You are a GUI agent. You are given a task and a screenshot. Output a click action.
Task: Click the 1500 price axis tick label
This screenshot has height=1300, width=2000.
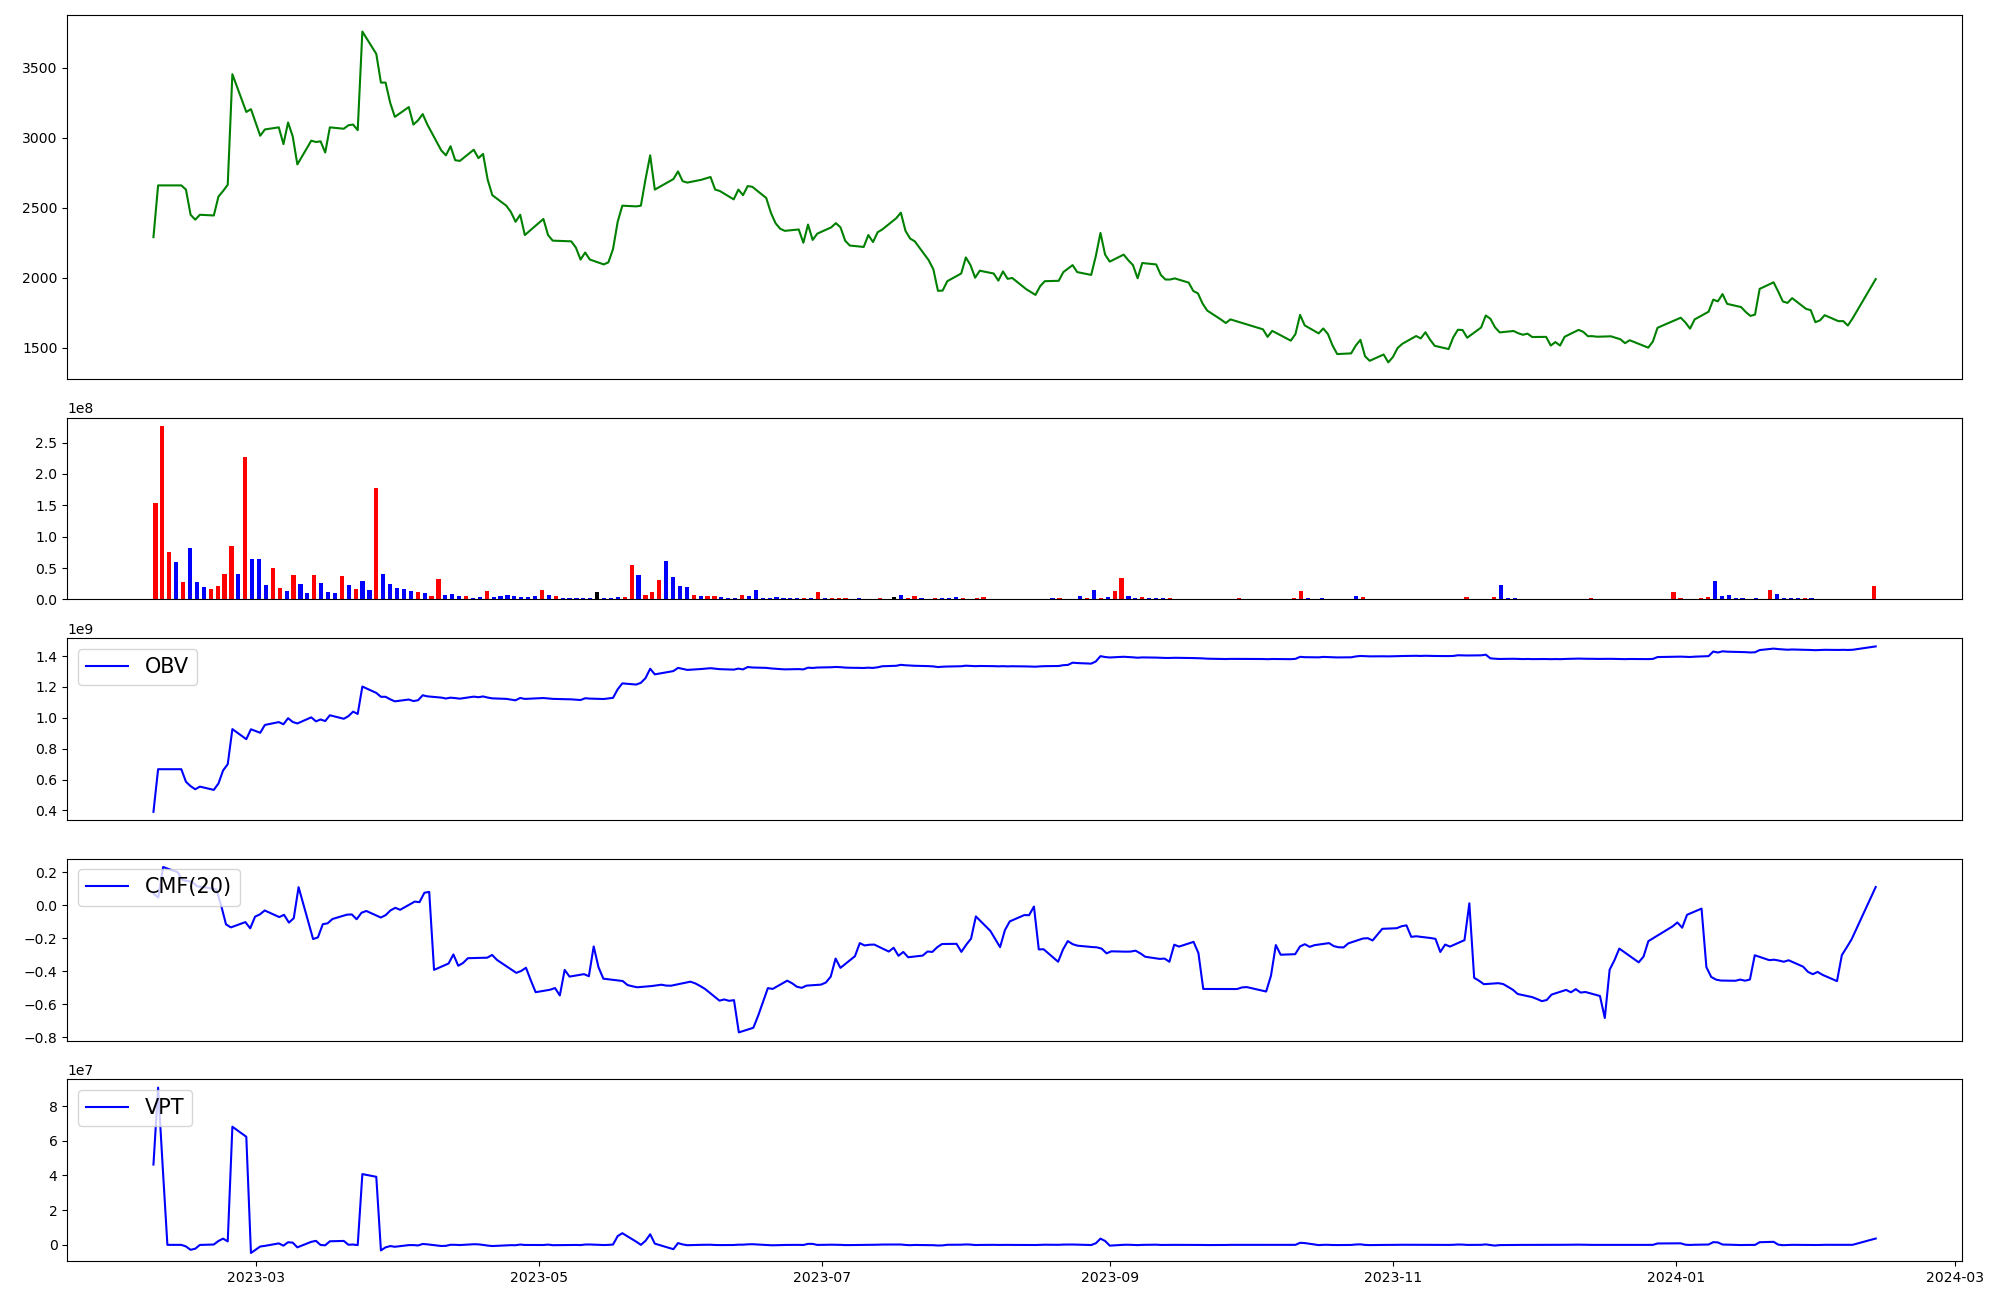(40, 349)
